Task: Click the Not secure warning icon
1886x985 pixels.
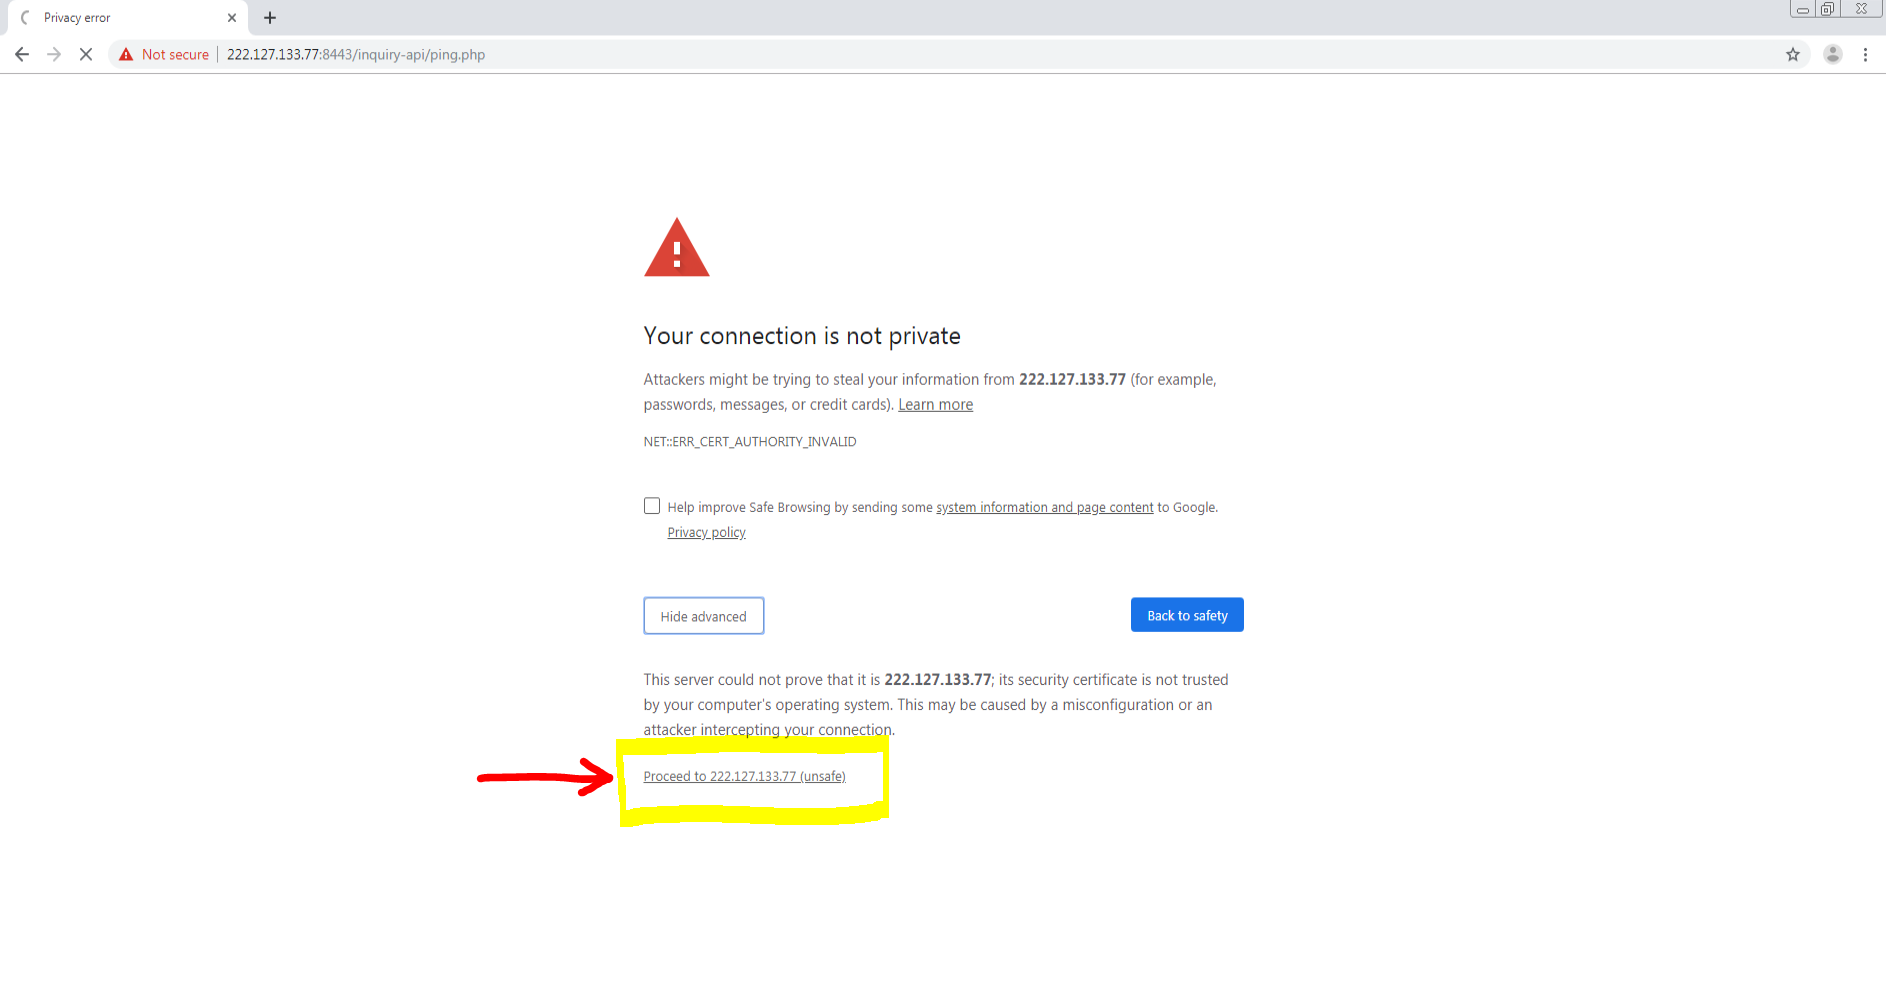Action: [x=126, y=55]
